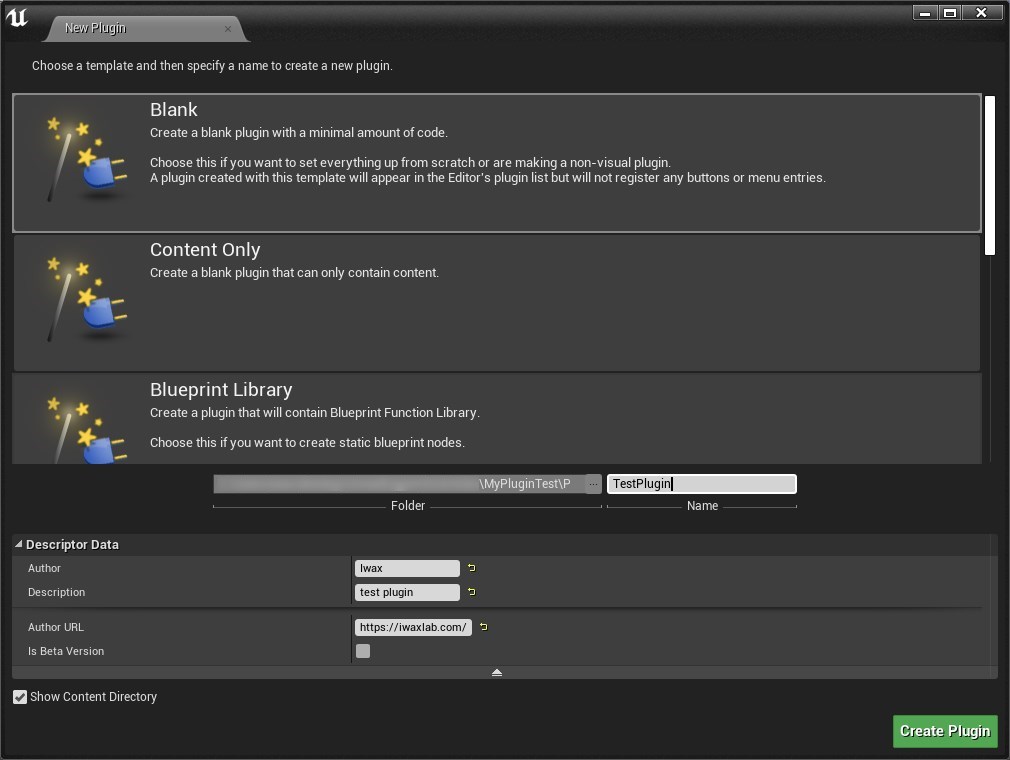1010x760 pixels.
Task: Collapse advanced descriptor options arrow
Action: tap(497, 672)
